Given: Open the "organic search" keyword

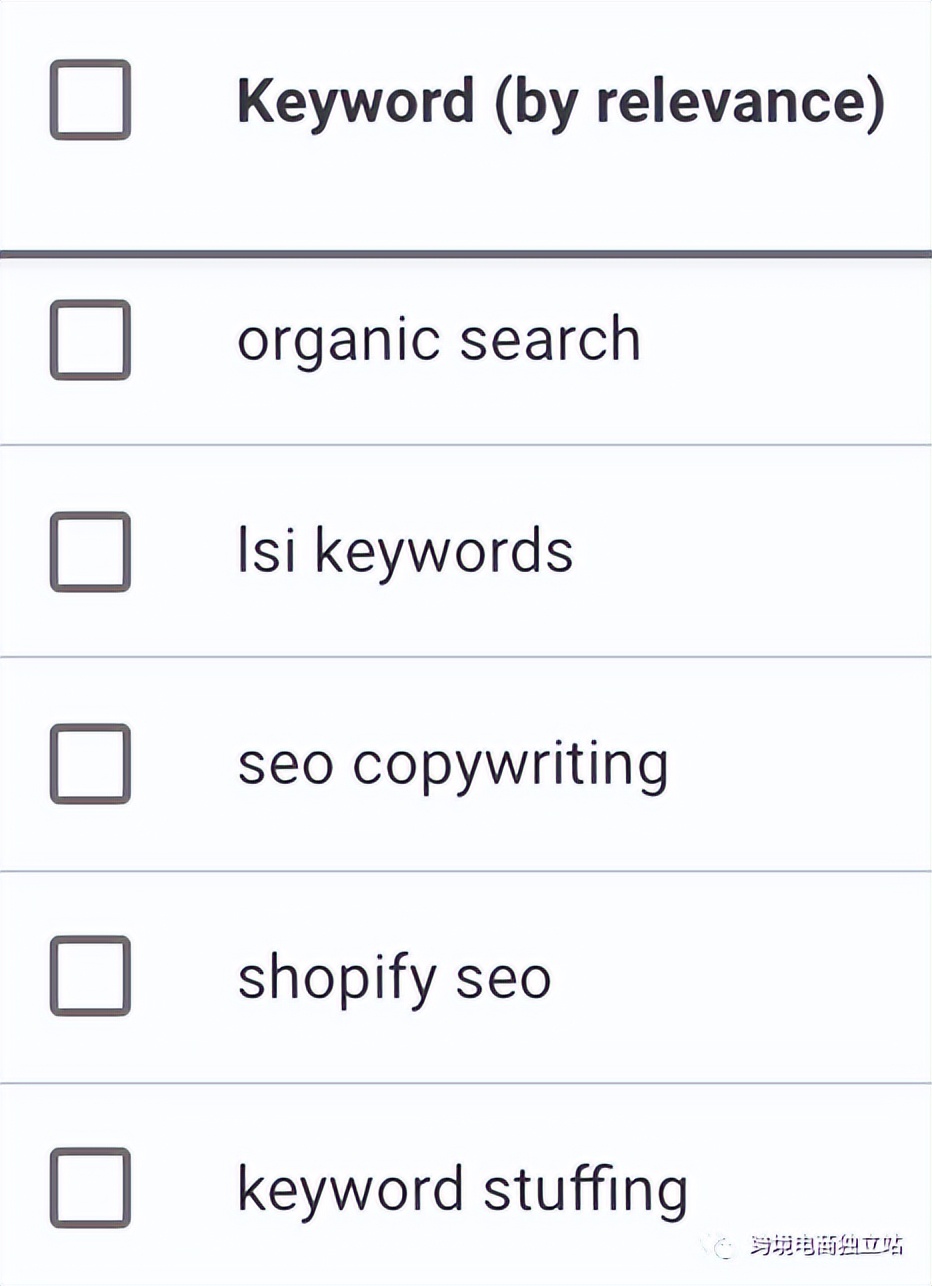Looking at the screenshot, I should click(438, 340).
